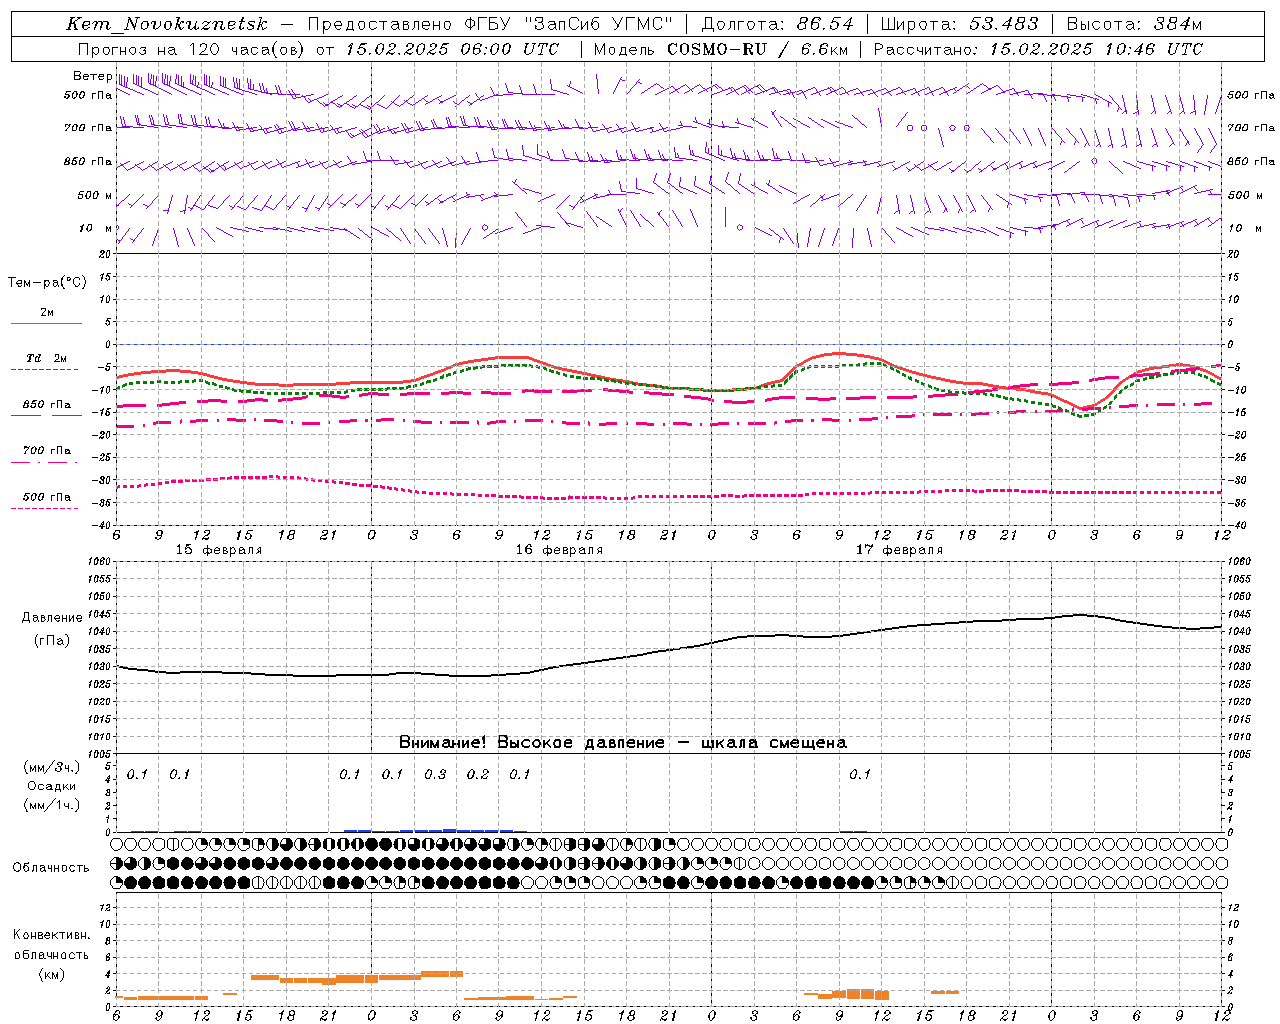Select the longitude value Долгота: 86.54
This screenshot has width=1280, height=1024.
[777, 24]
